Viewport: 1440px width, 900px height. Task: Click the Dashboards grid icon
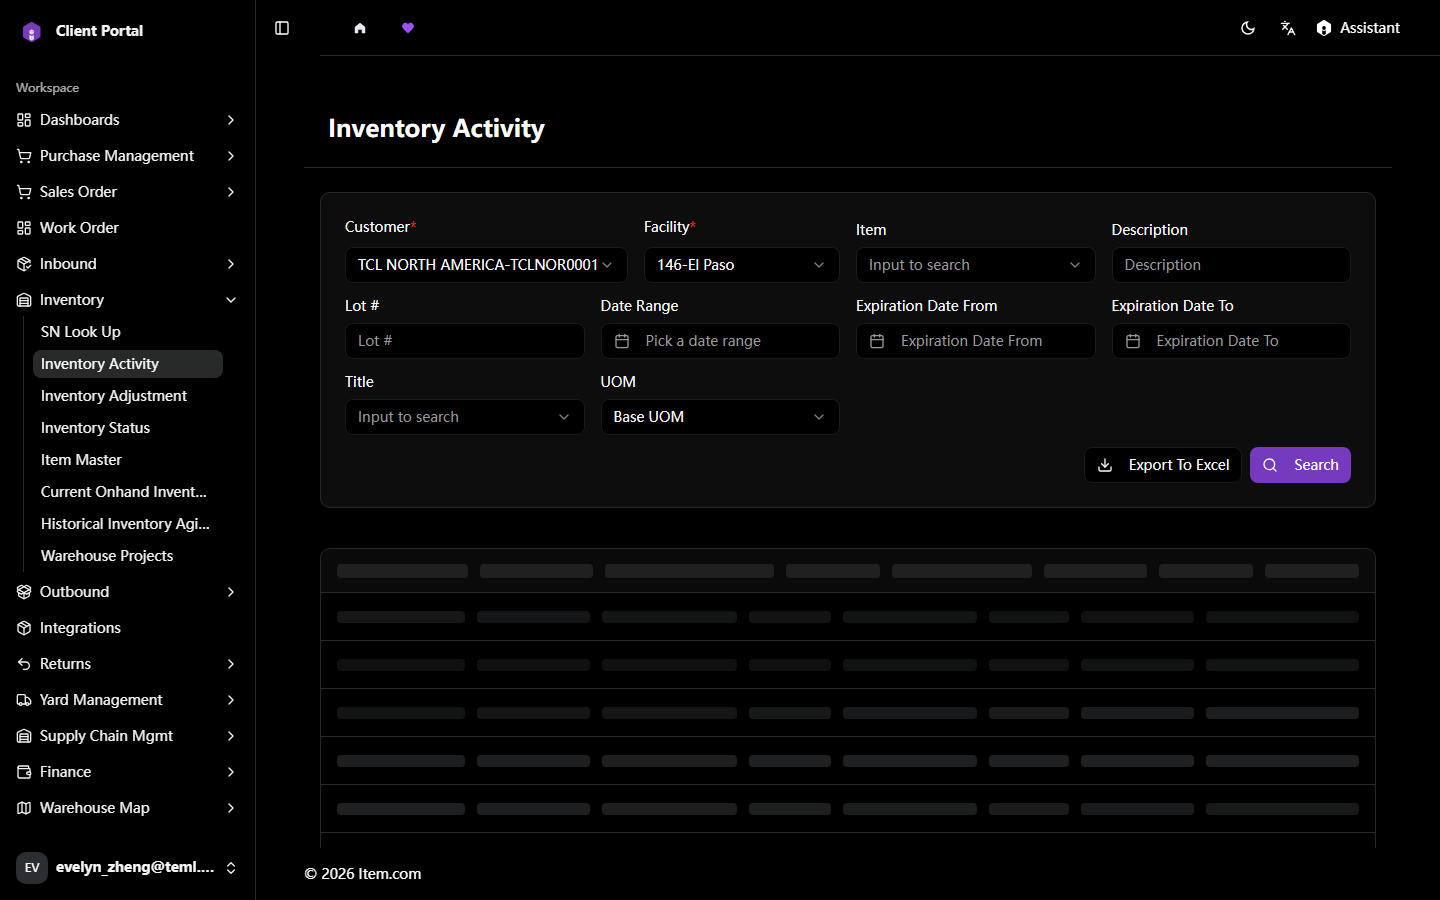click(x=24, y=120)
